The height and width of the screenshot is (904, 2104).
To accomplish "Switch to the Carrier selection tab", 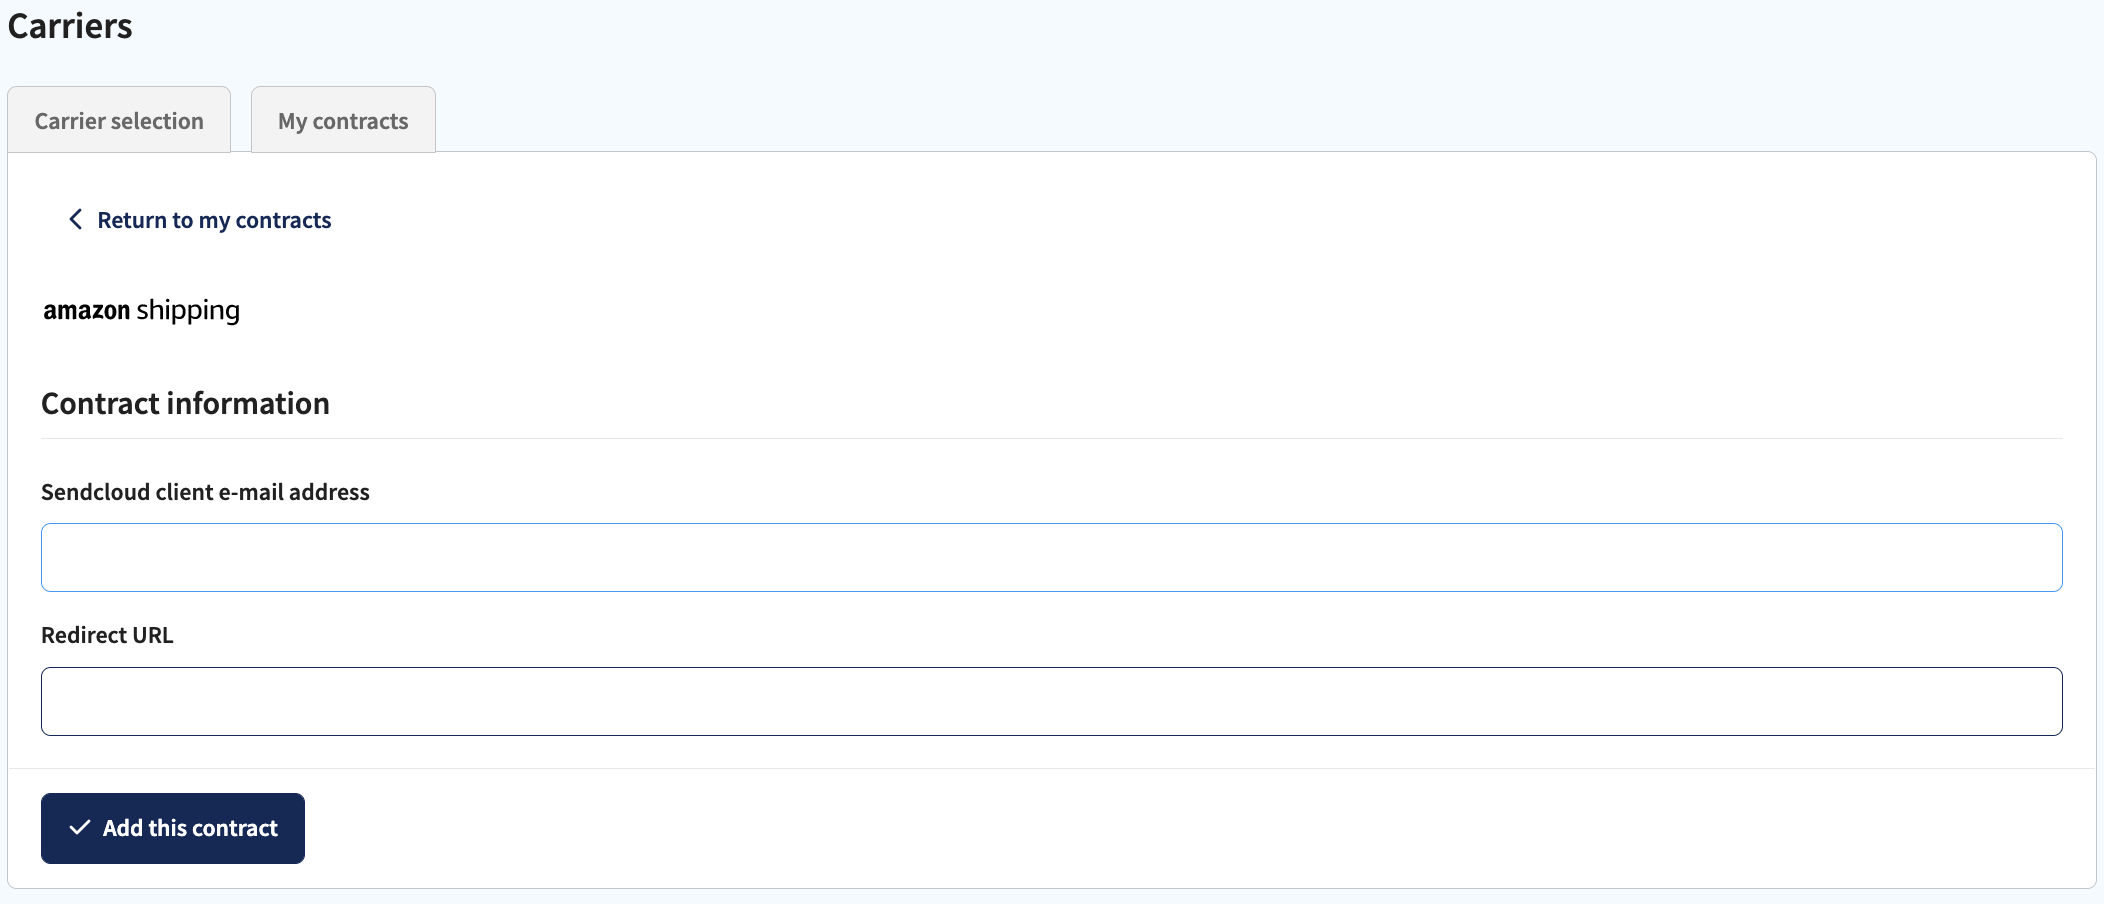I will [x=117, y=119].
